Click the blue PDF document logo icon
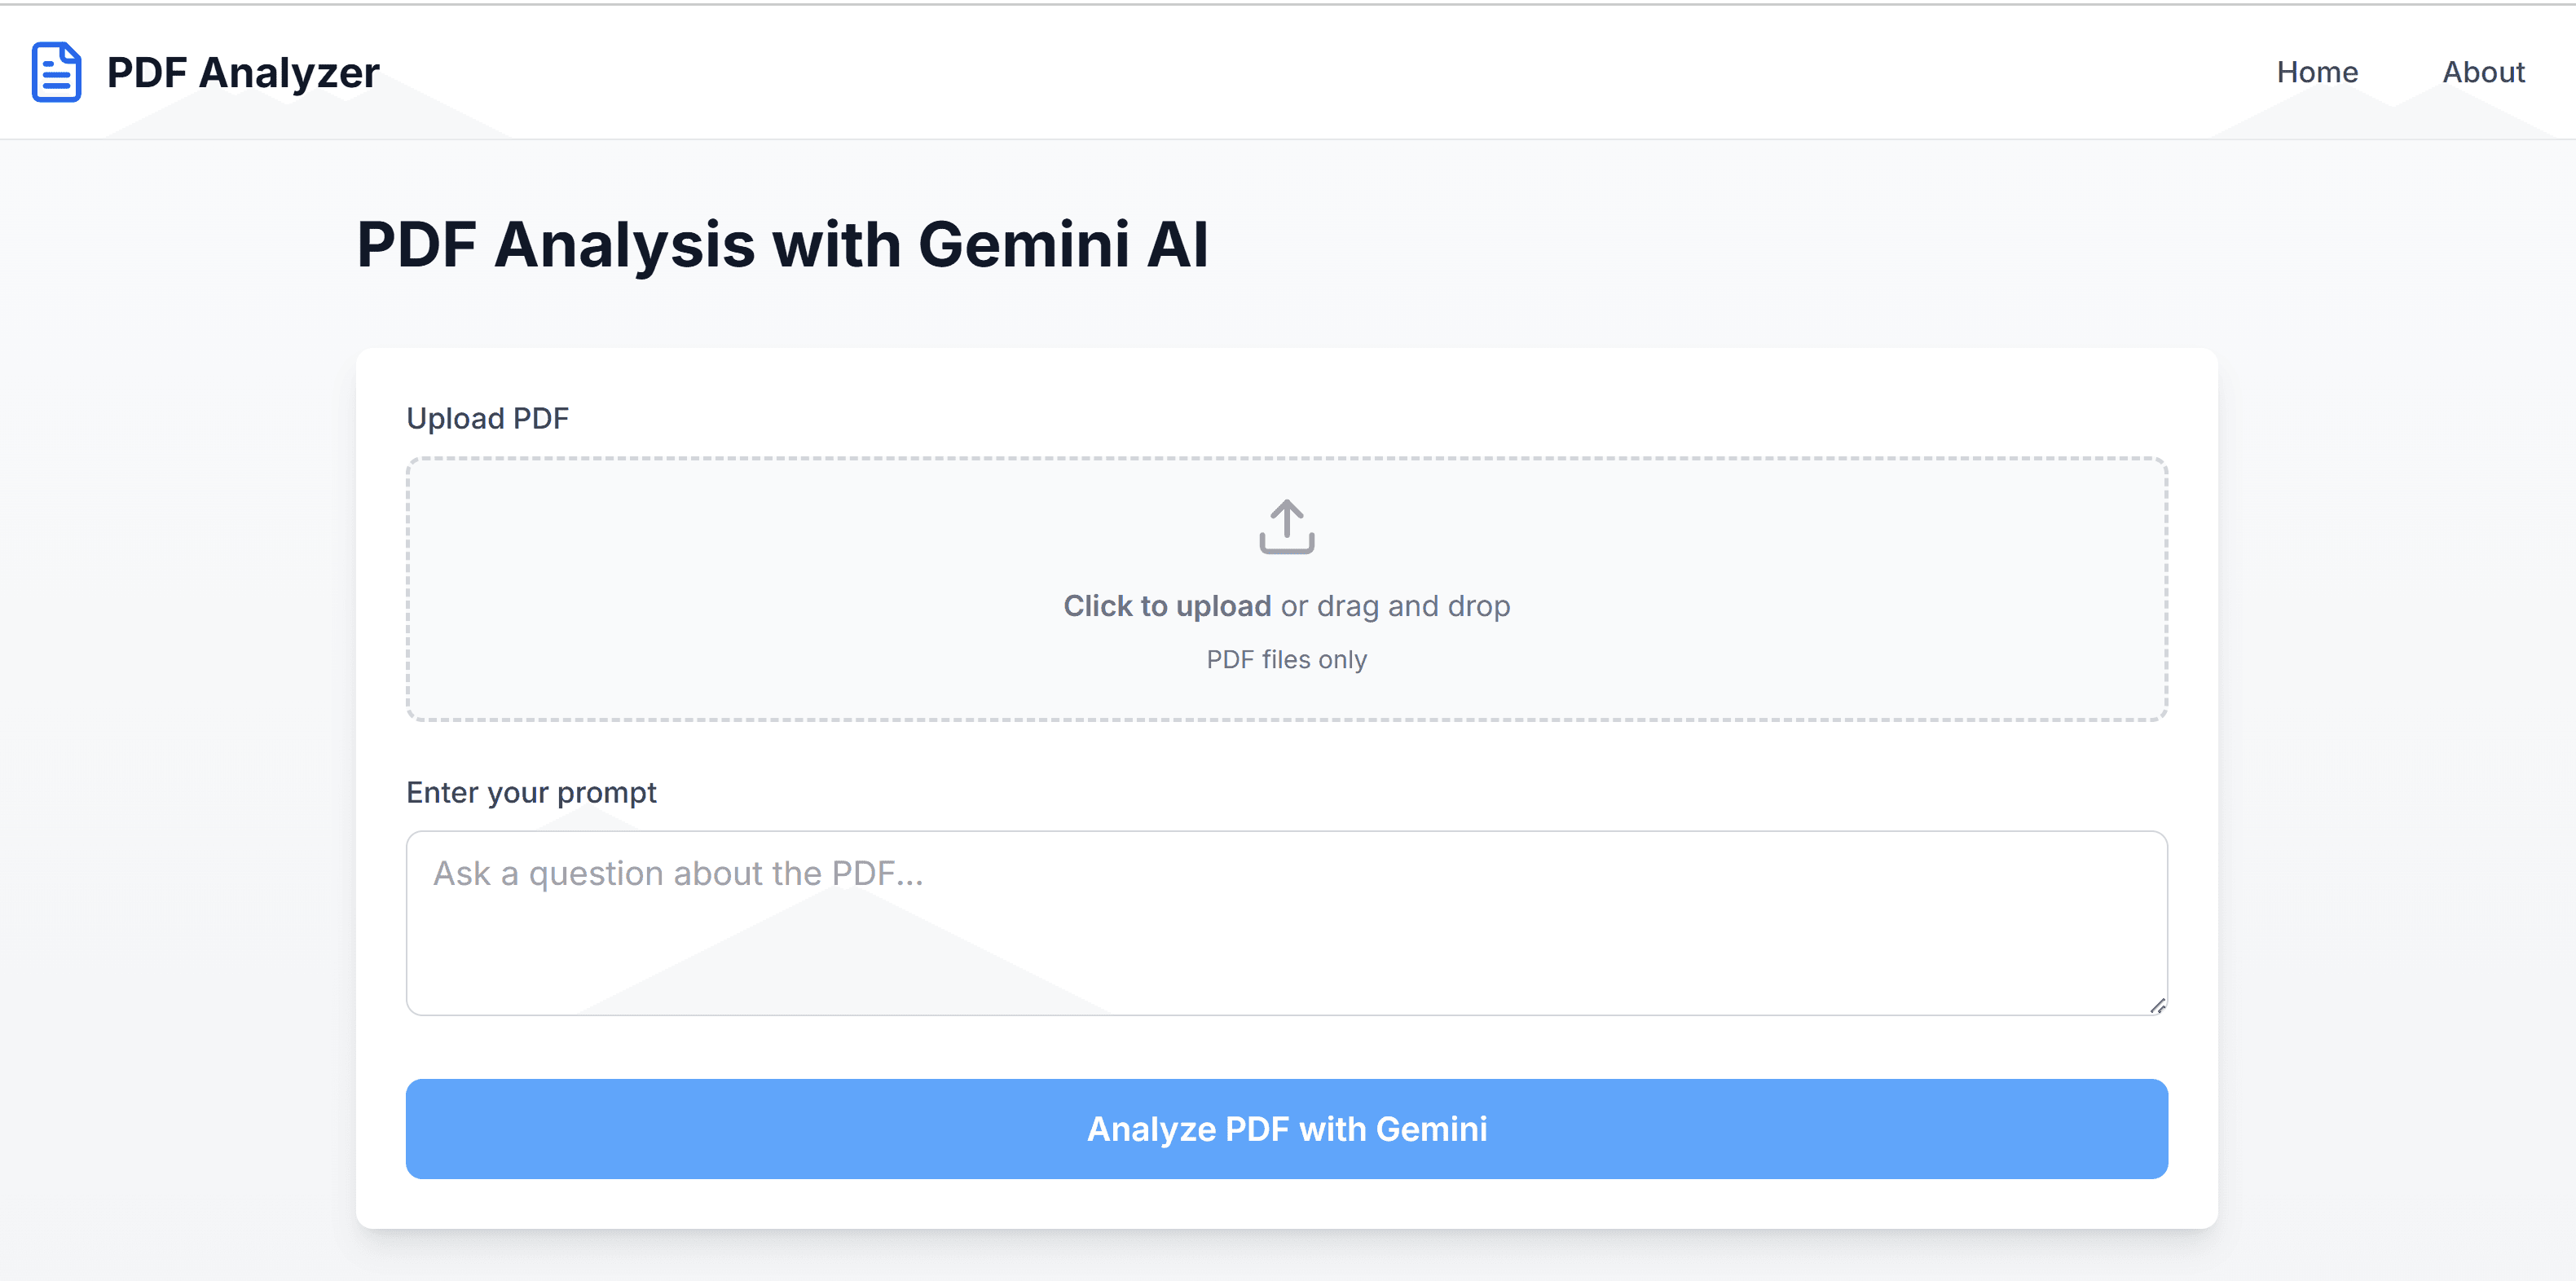Screen dimensions: 2576x1281 click(x=56, y=72)
